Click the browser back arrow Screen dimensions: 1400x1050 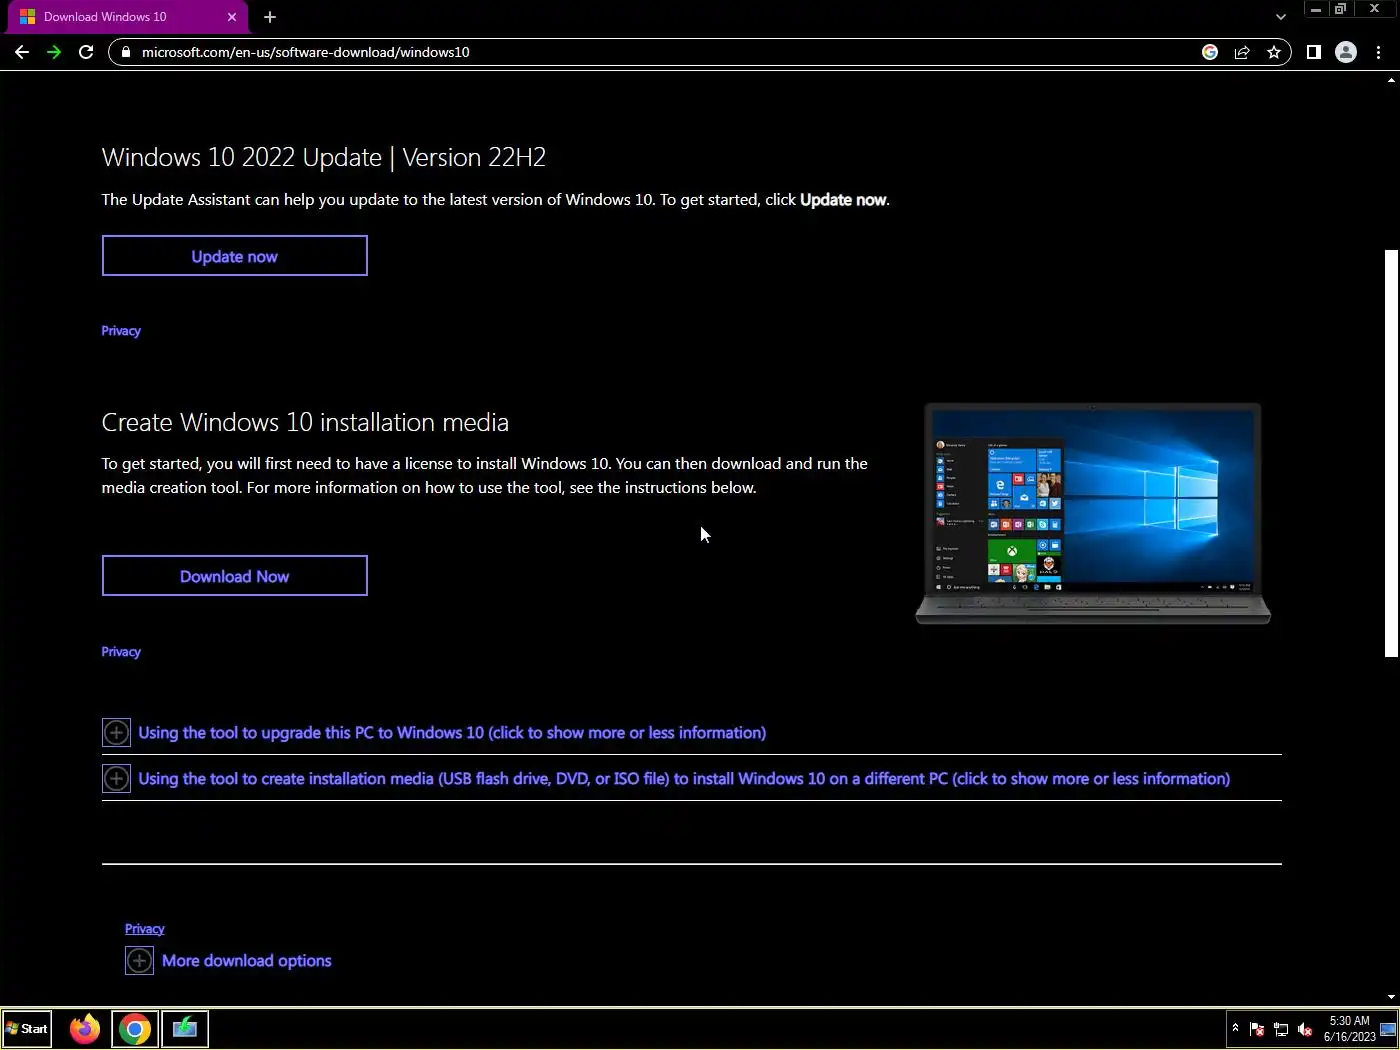(22, 52)
